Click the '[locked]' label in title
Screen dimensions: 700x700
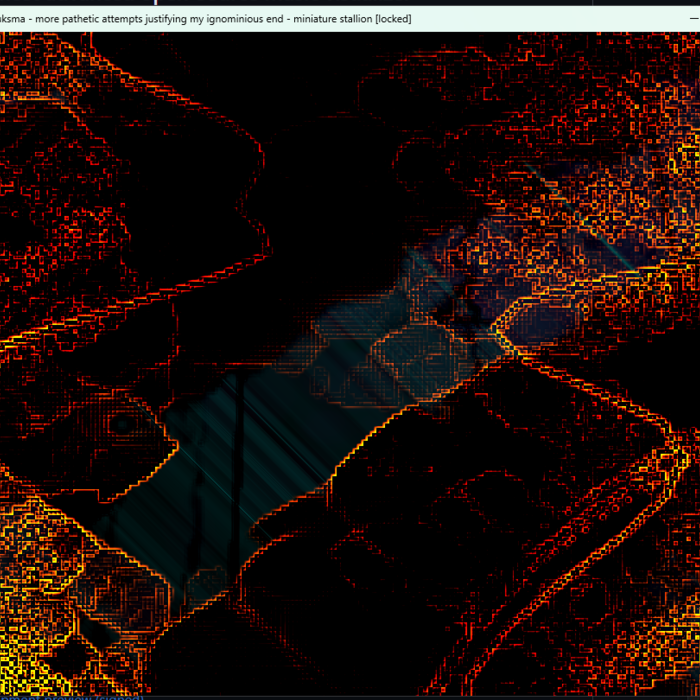coord(392,18)
